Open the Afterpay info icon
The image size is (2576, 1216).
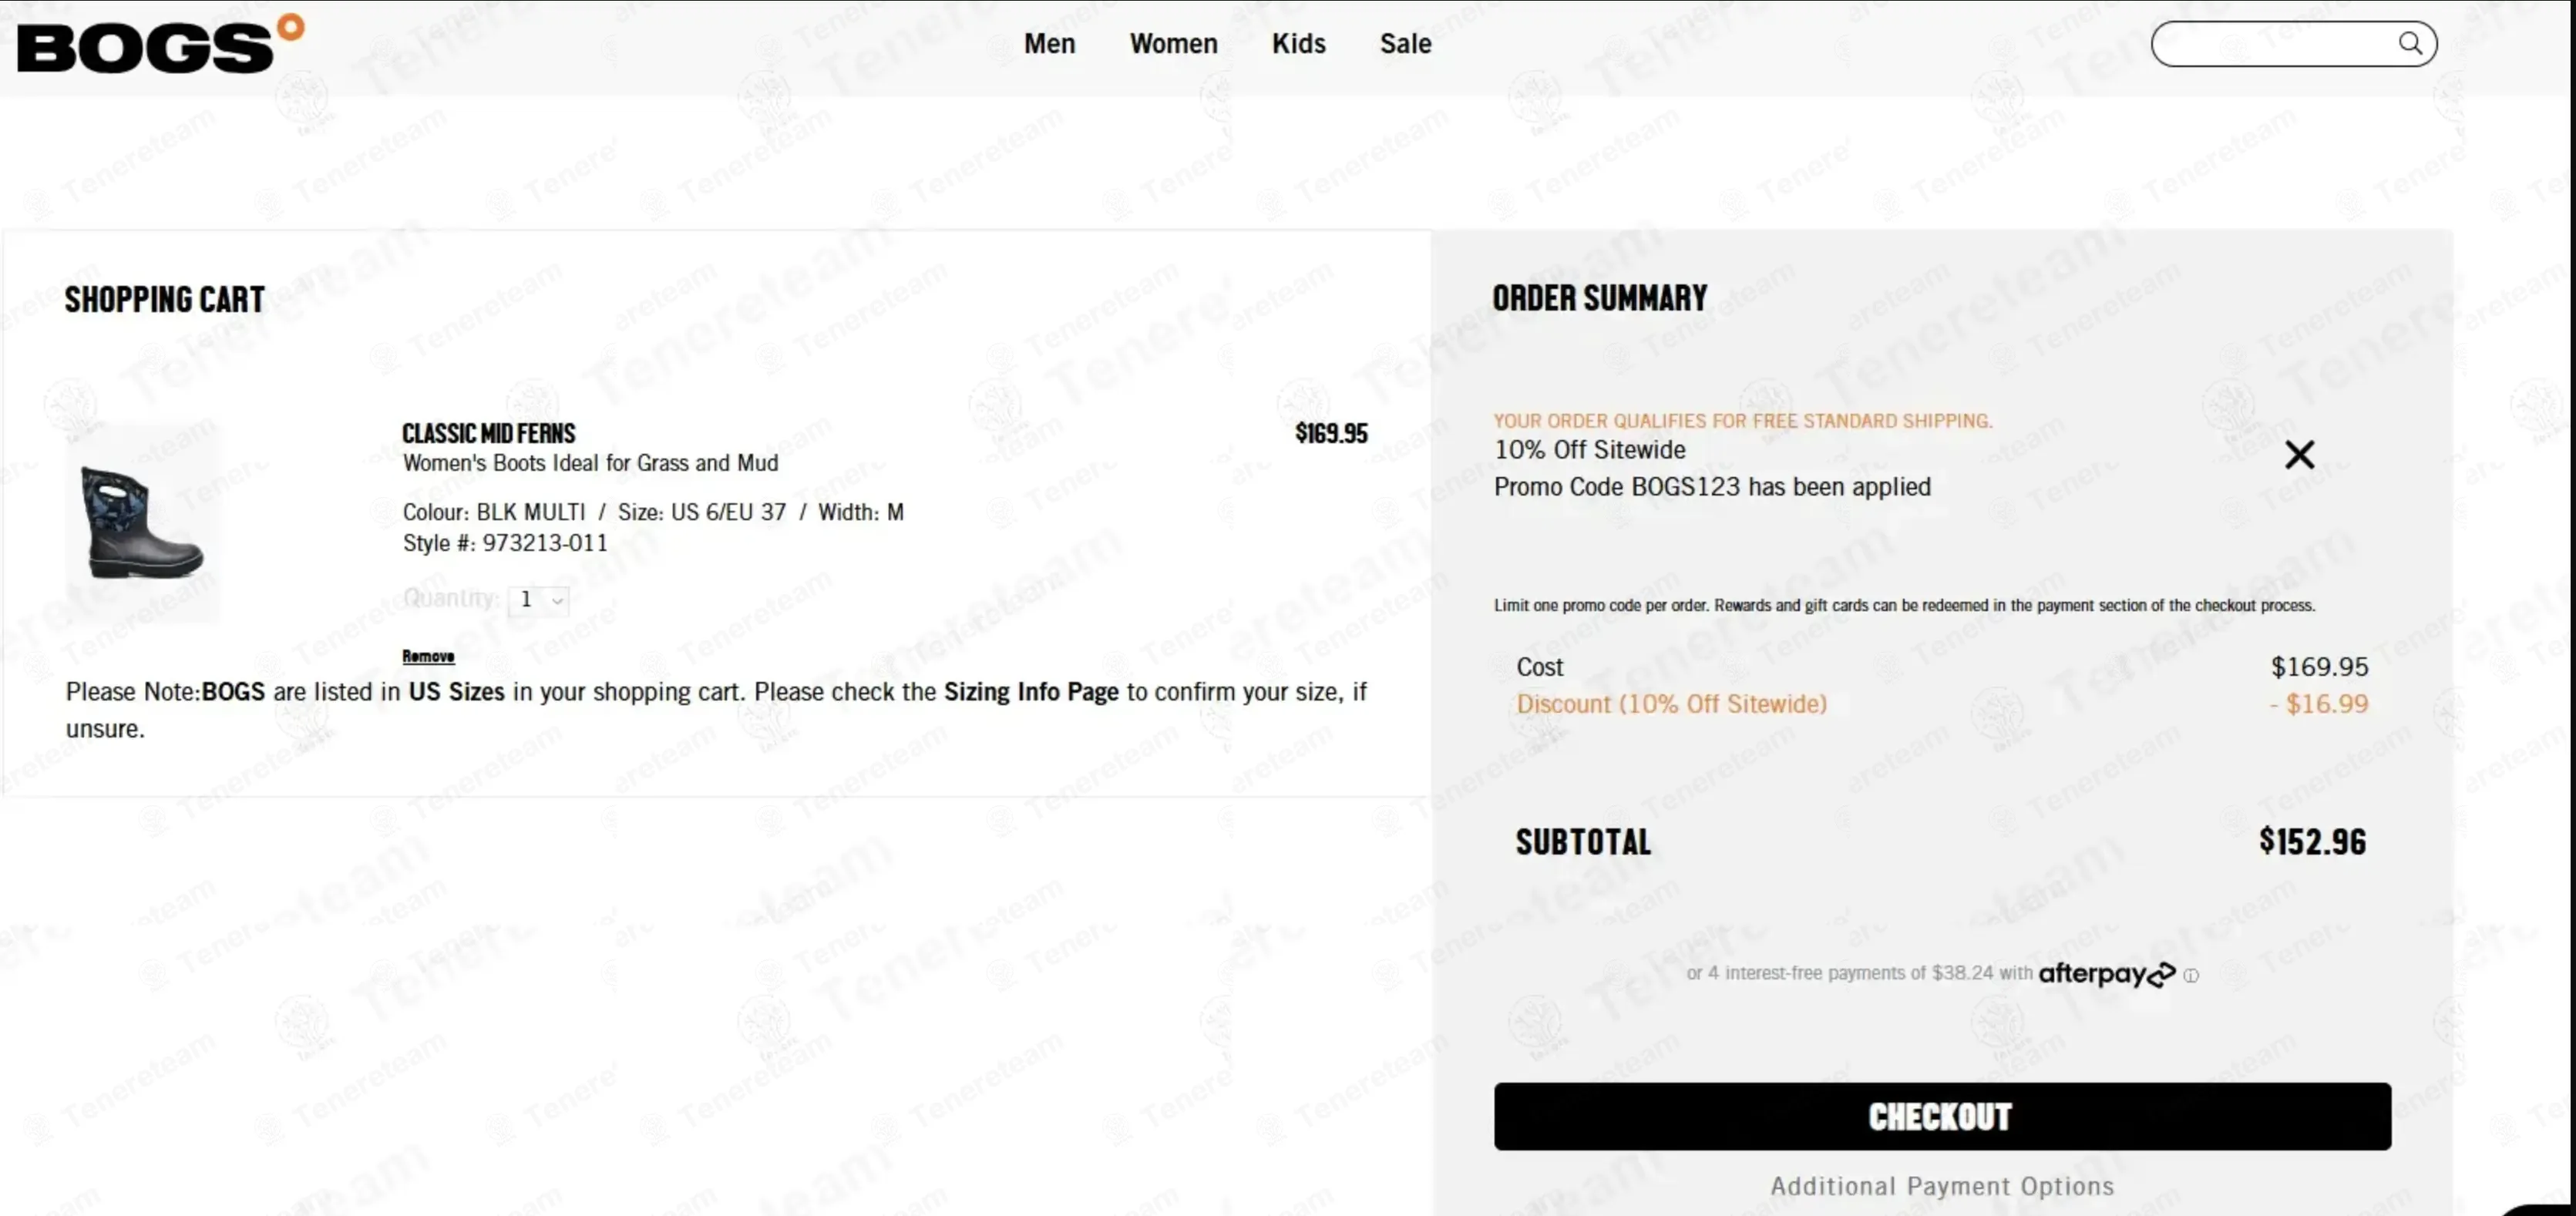(2191, 976)
